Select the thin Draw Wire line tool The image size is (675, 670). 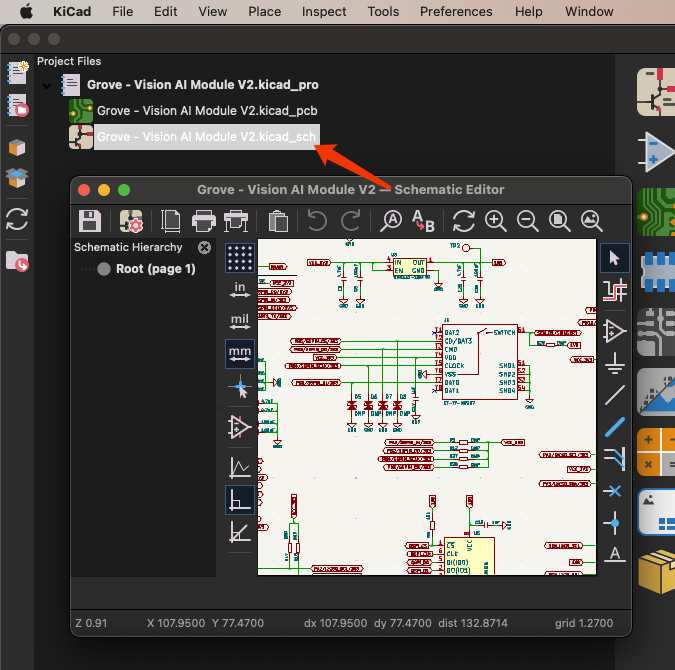pos(615,395)
